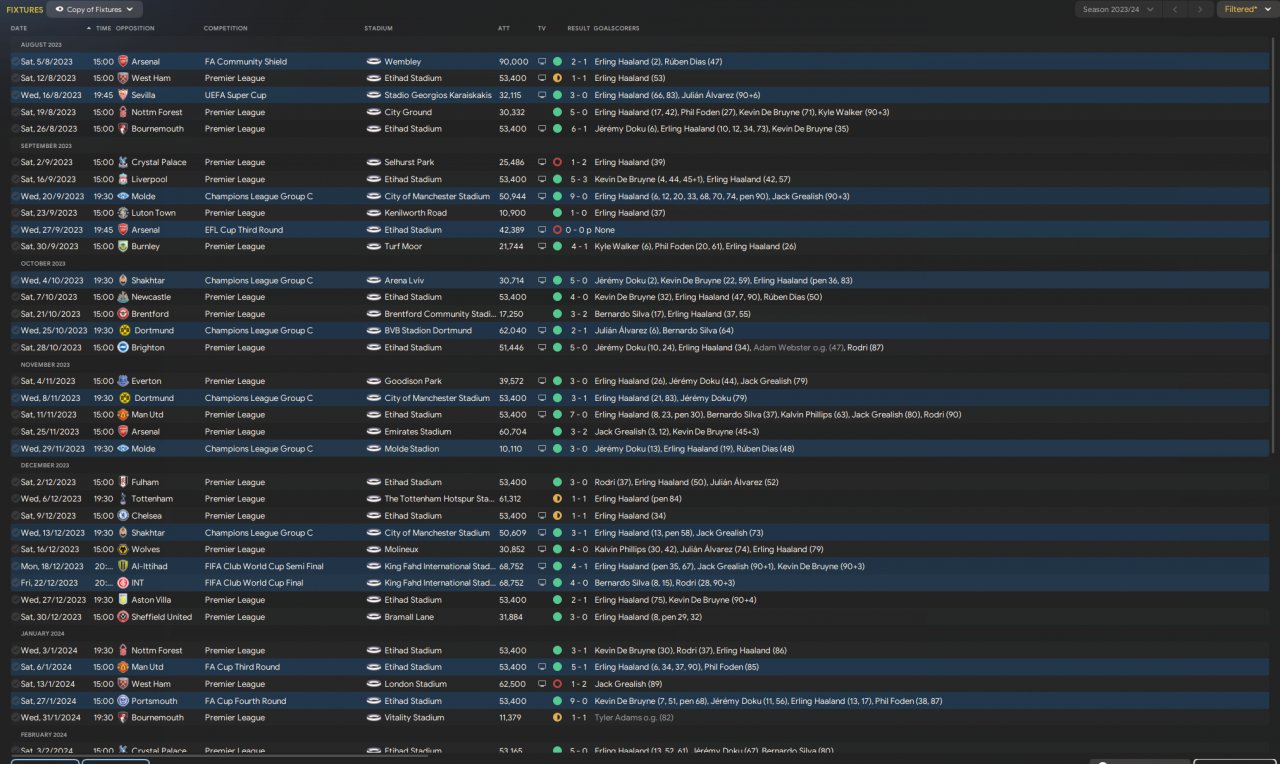Image resolution: width=1280 pixels, height=764 pixels.
Task: Sort by the STADIUM column header
Action: 378,28
